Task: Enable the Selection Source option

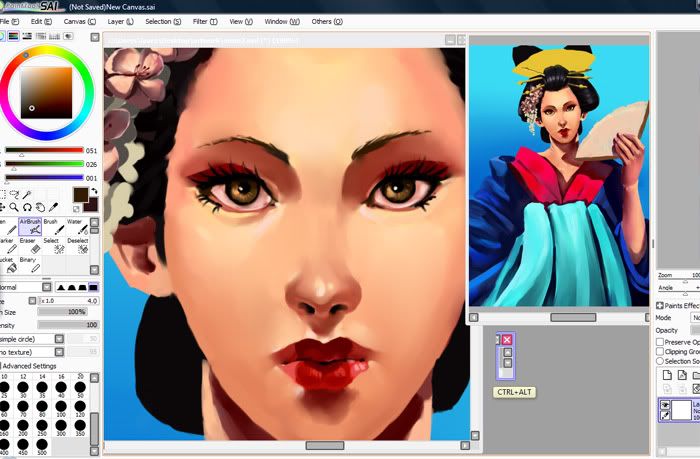Action: click(x=660, y=361)
